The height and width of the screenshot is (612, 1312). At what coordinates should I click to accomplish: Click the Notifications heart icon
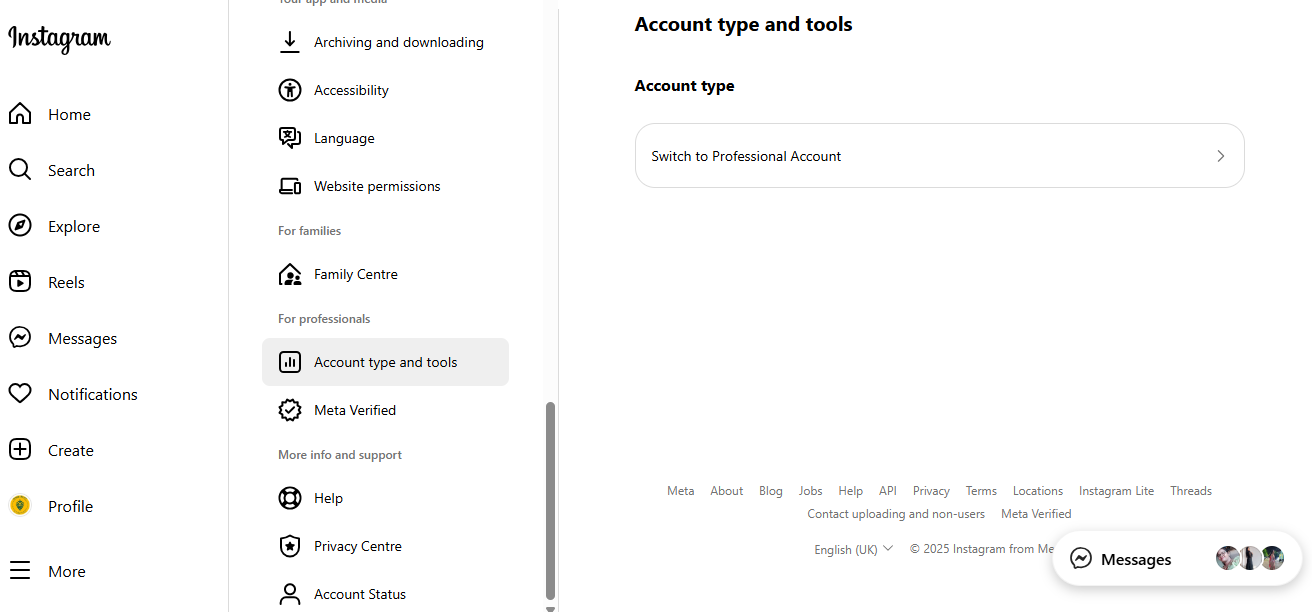tap(20, 394)
